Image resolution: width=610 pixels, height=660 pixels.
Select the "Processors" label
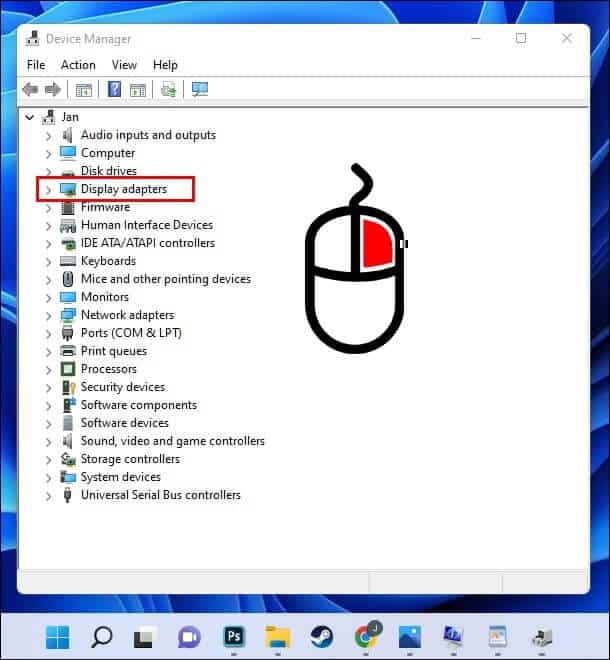pos(109,369)
